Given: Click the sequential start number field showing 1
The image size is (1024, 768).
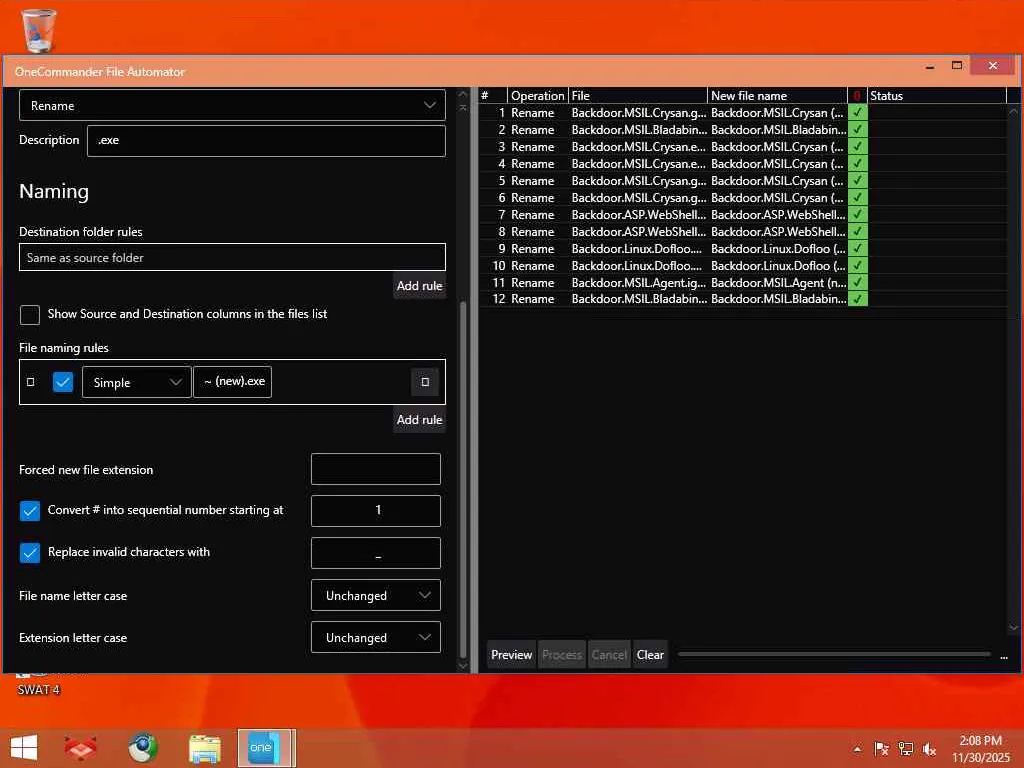Looking at the screenshot, I should [x=376, y=511].
